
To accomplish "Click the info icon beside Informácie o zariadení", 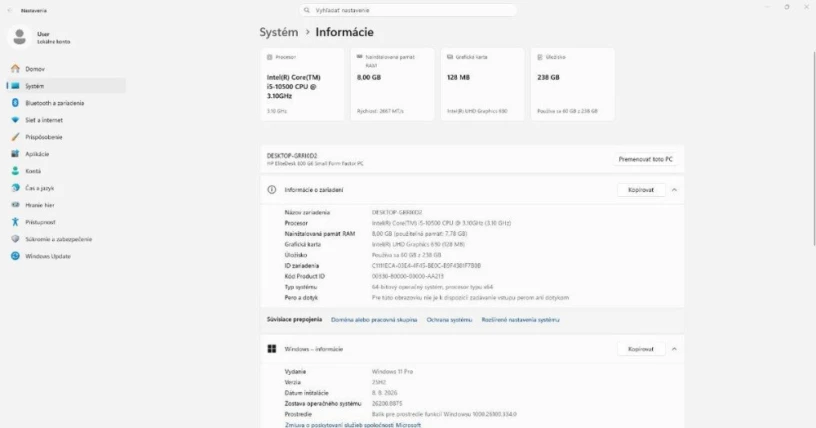I will (x=272, y=190).
